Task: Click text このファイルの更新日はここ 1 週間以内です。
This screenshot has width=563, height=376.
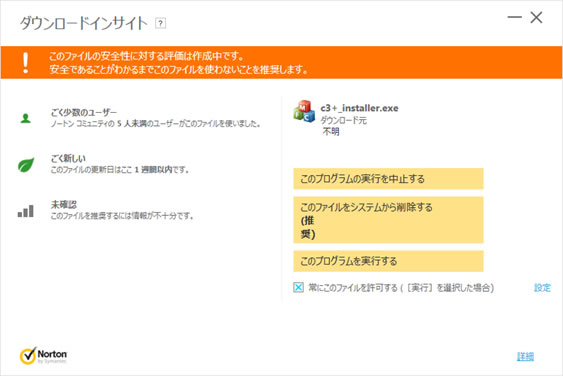Action: (120, 170)
